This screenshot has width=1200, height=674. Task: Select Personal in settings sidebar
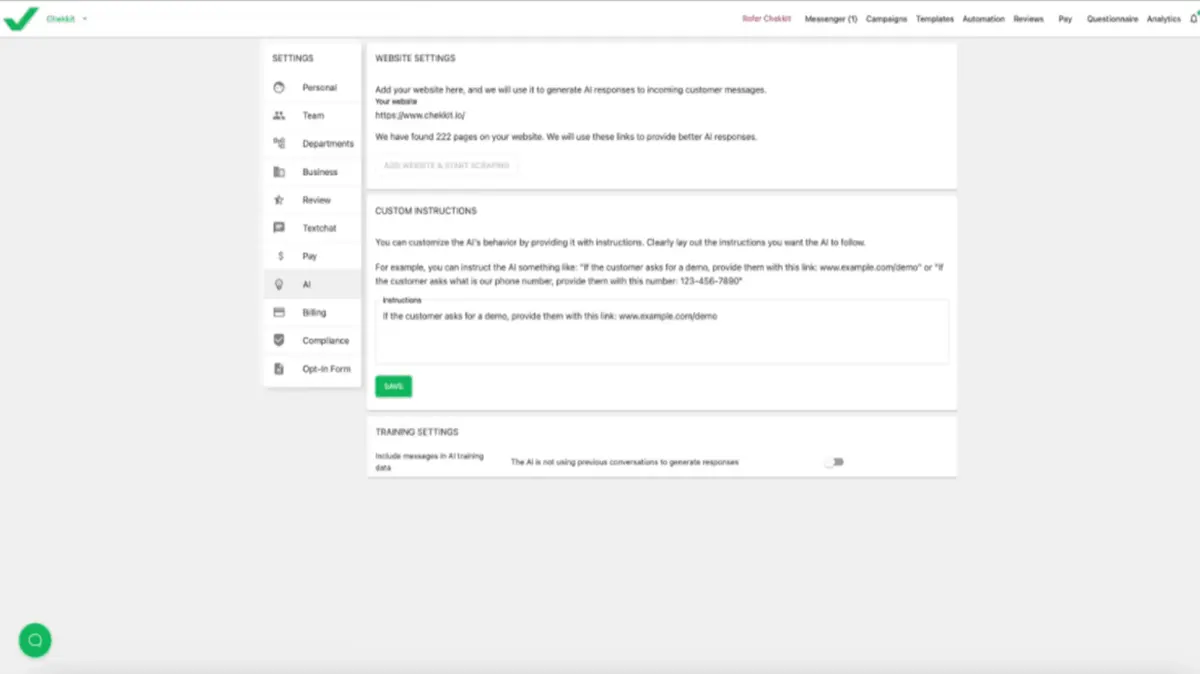pyautogui.click(x=320, y=88)
